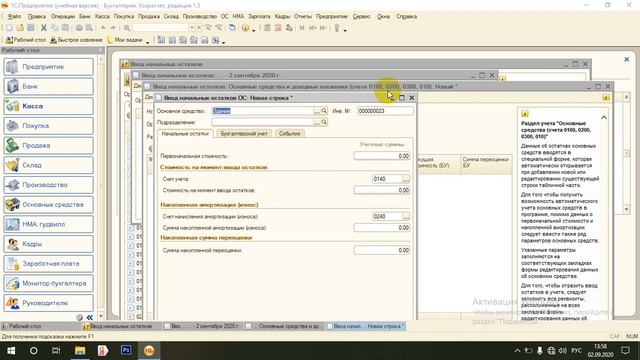Open the calendar toolbar icon
640x360 pixels.
[x=278, y=28]
